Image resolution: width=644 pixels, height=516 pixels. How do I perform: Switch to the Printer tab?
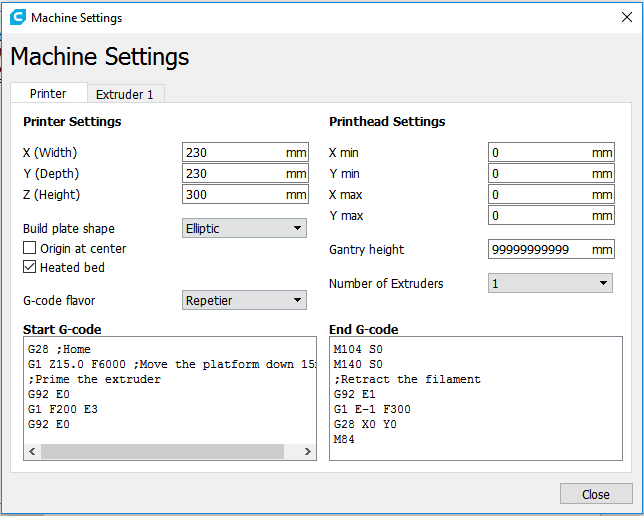point(48,93)
